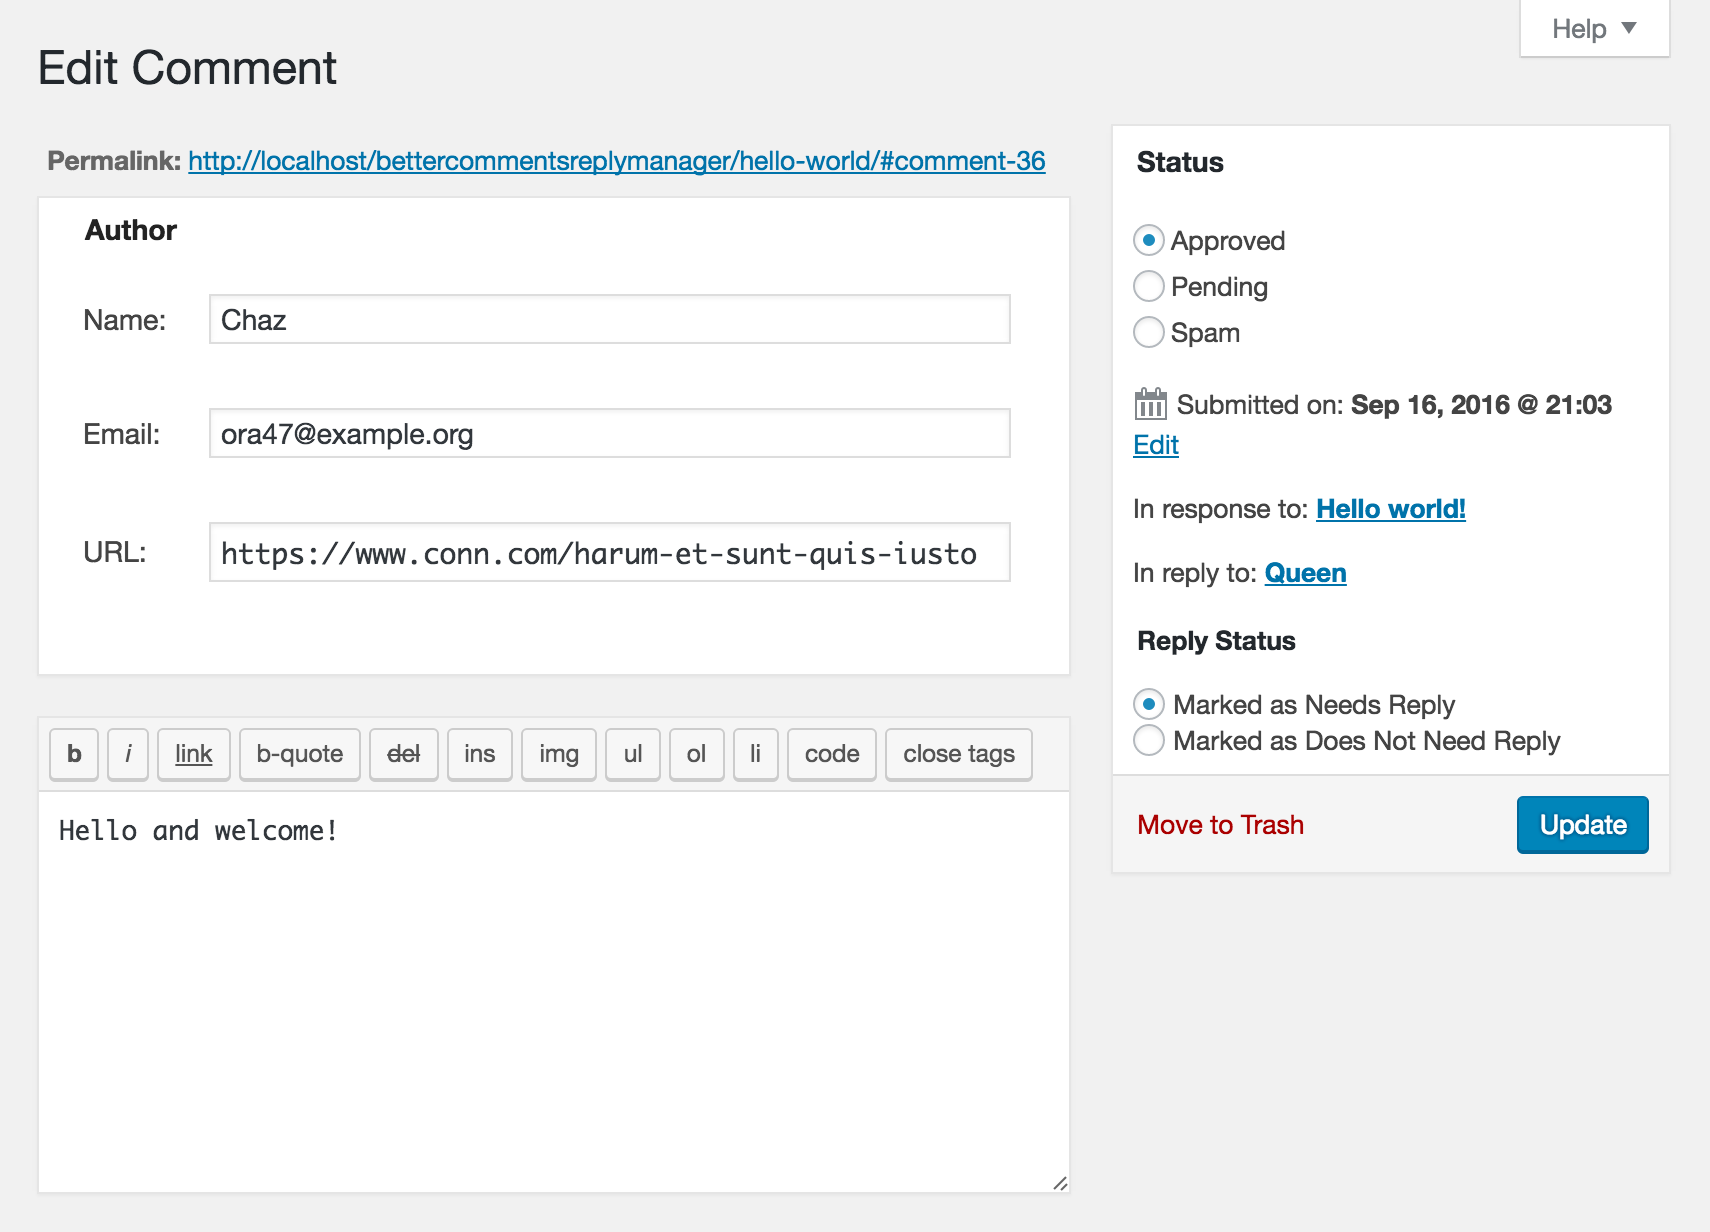Click the textarea resize handle corner
This screenshot has width=1710, height=1232.
1060,1183
